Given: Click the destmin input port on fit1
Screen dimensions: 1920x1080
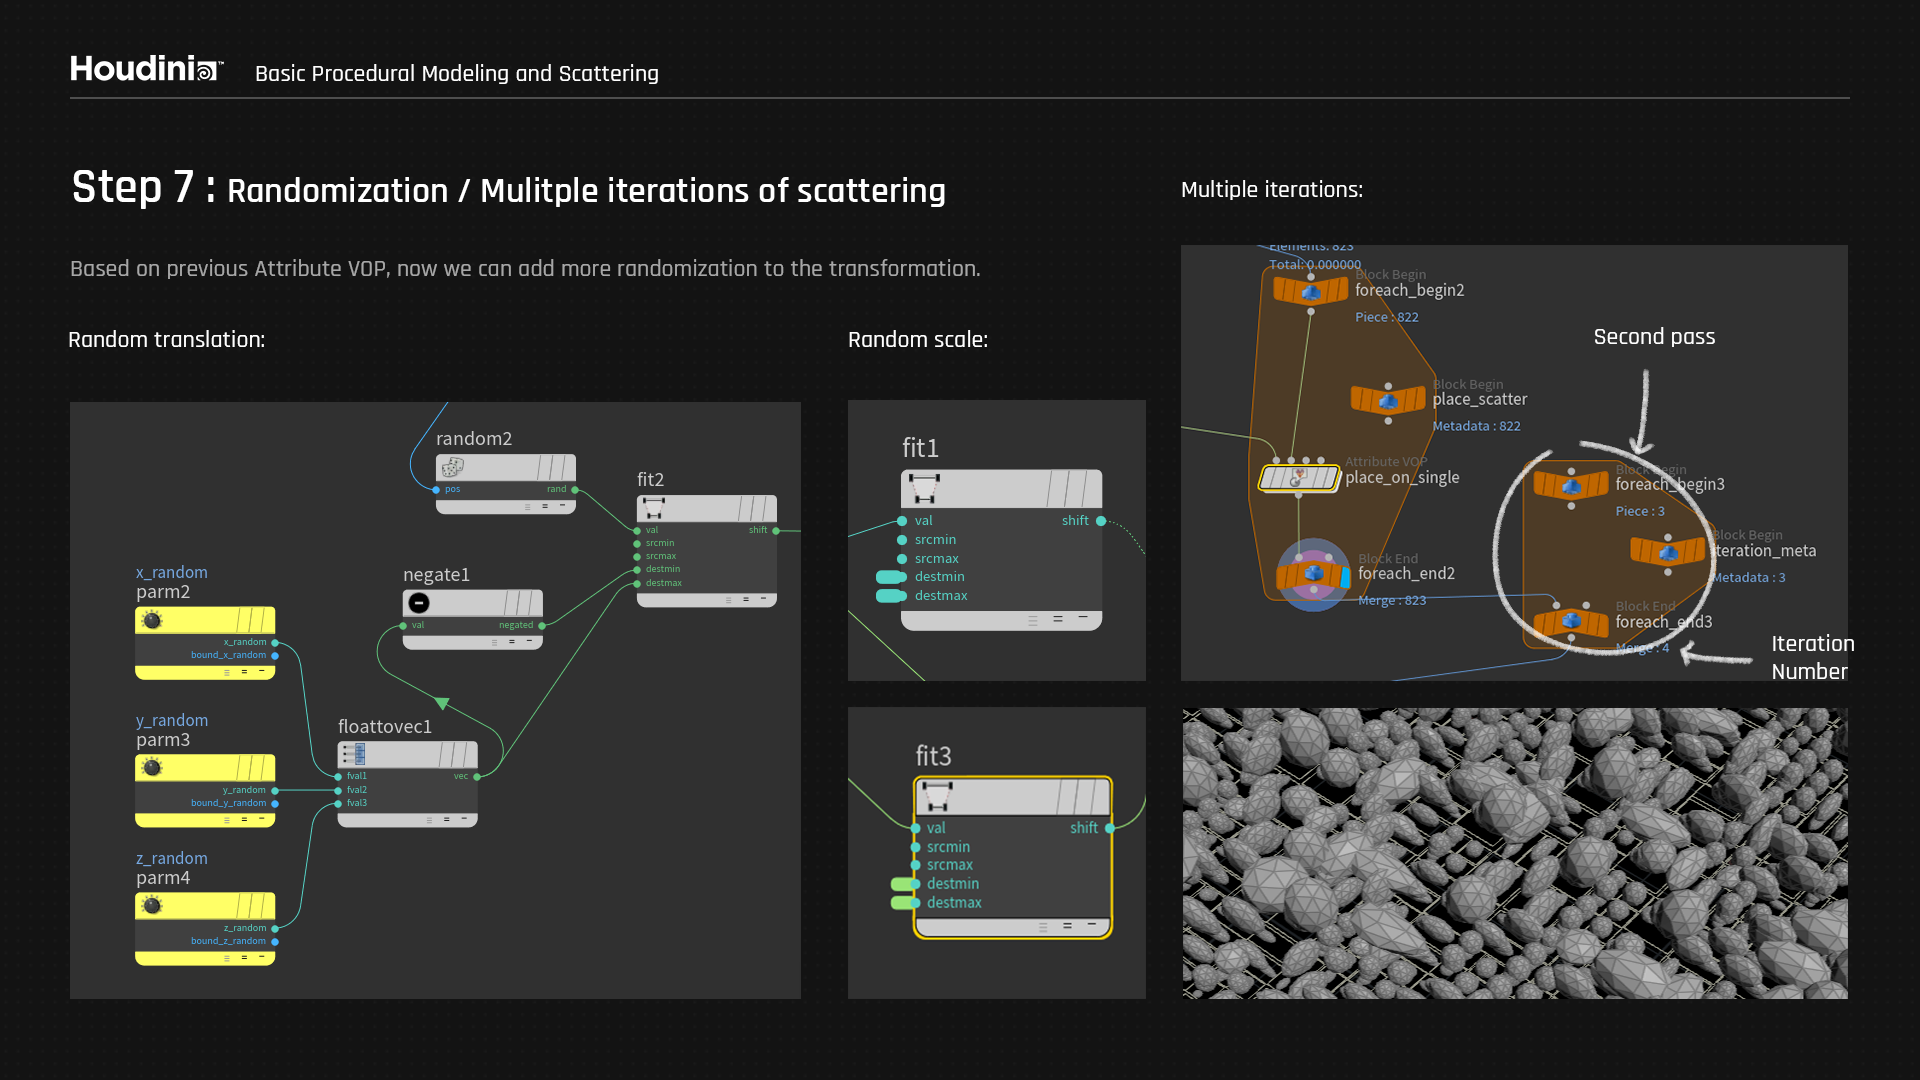Looking at the screenshot, I should (x=902, y=577).
